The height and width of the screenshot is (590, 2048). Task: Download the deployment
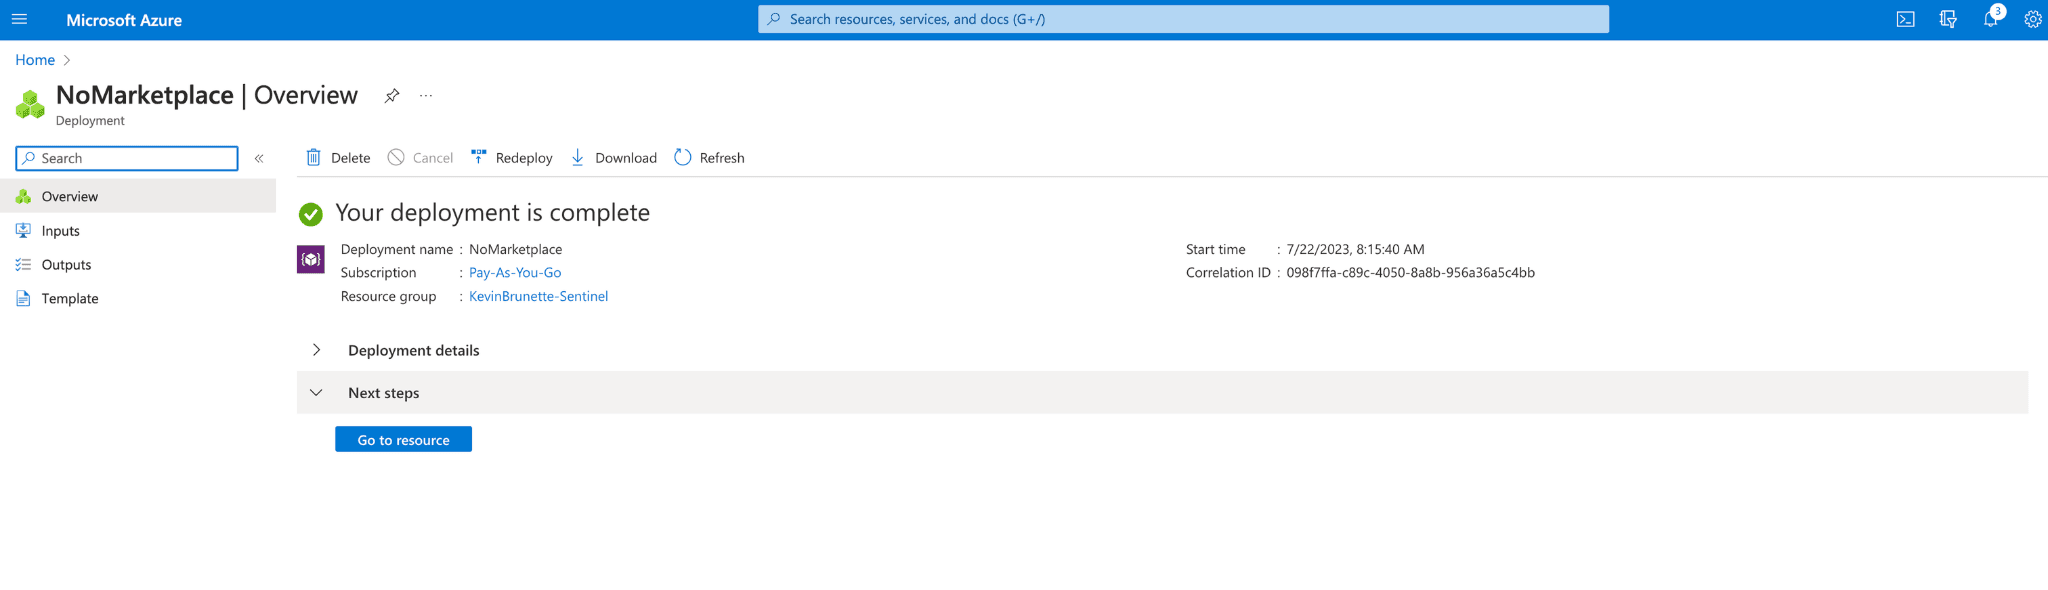click(613, 158)
